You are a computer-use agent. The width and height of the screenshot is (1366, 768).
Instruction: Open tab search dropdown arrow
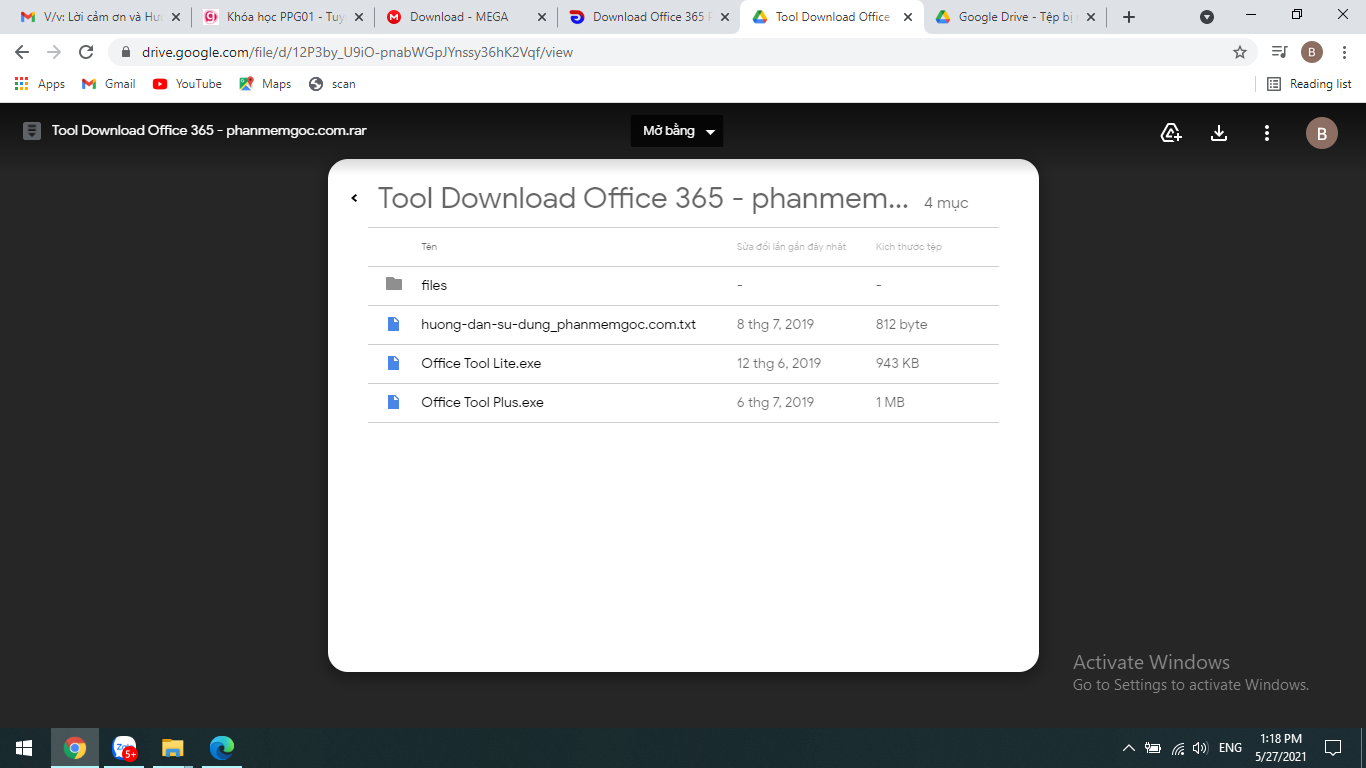point(1207,17)
